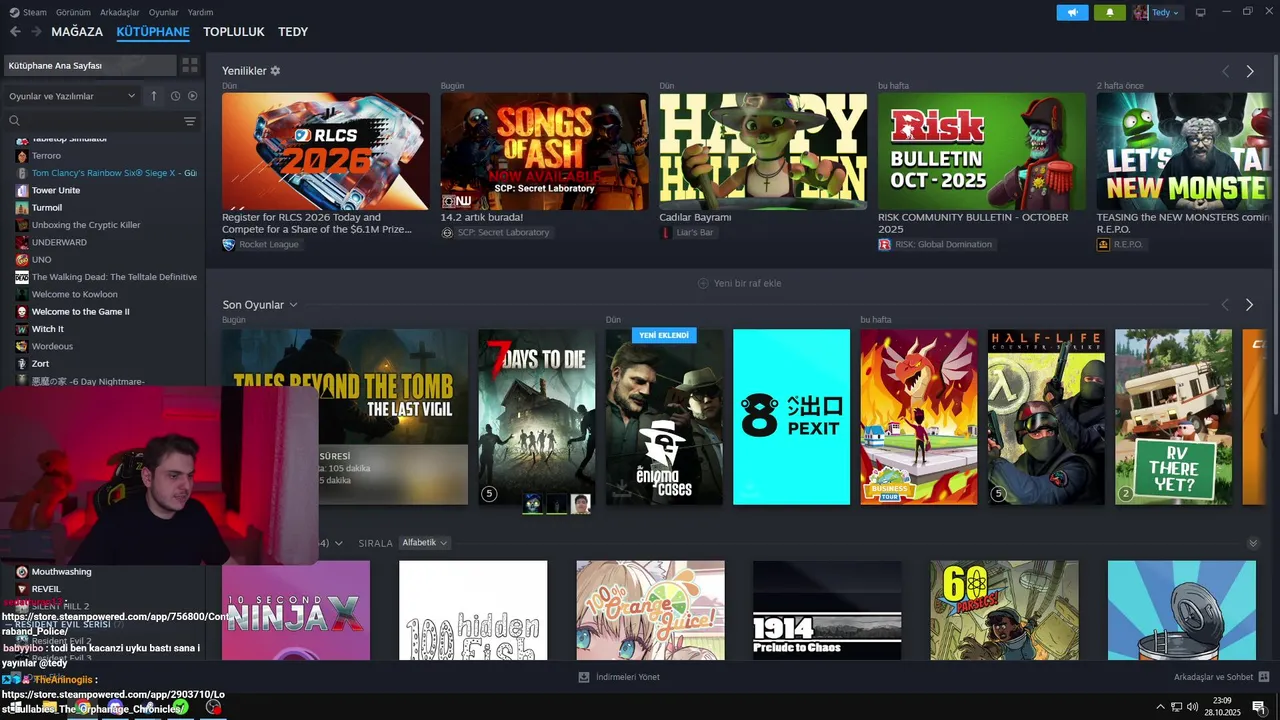This screenshot has width=1280, height=720.
Task: Click the library search magnifier icon
Action: (x=14, y=121)
